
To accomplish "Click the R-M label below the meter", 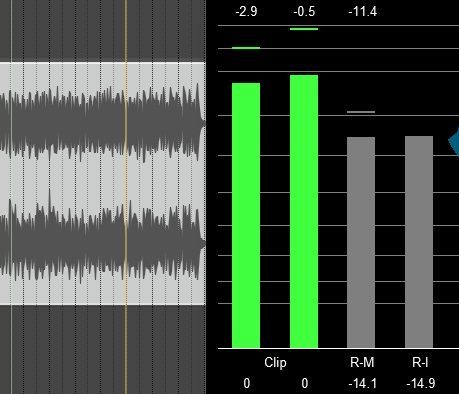I will coord(362,362).
